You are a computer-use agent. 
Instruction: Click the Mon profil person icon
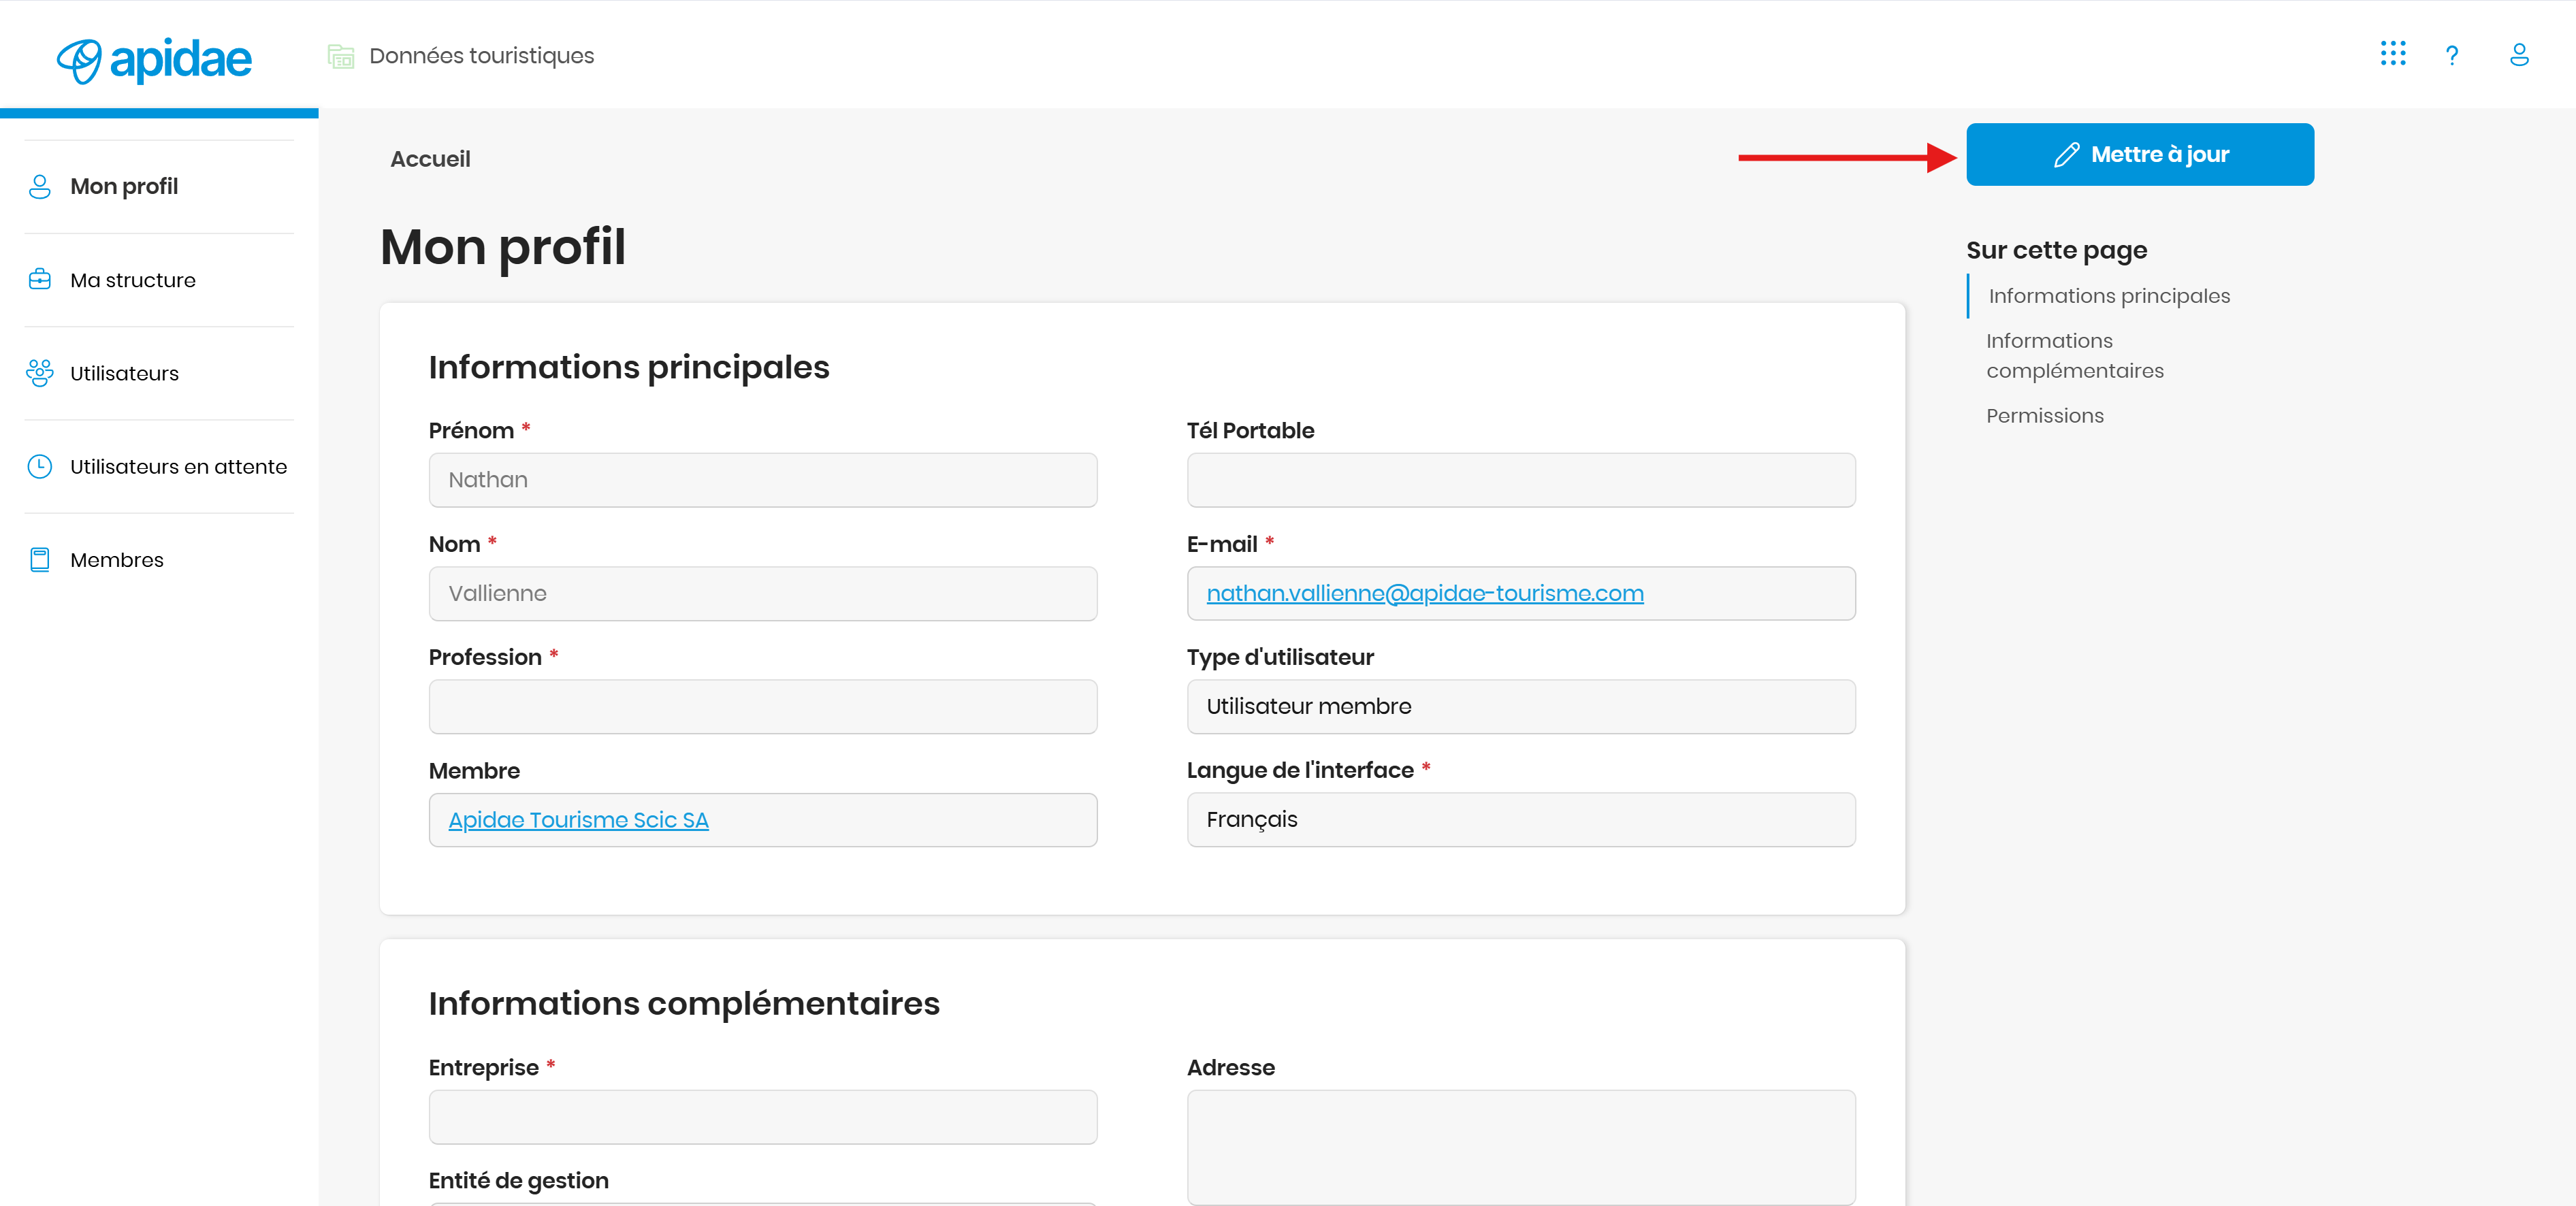(40, 187)
